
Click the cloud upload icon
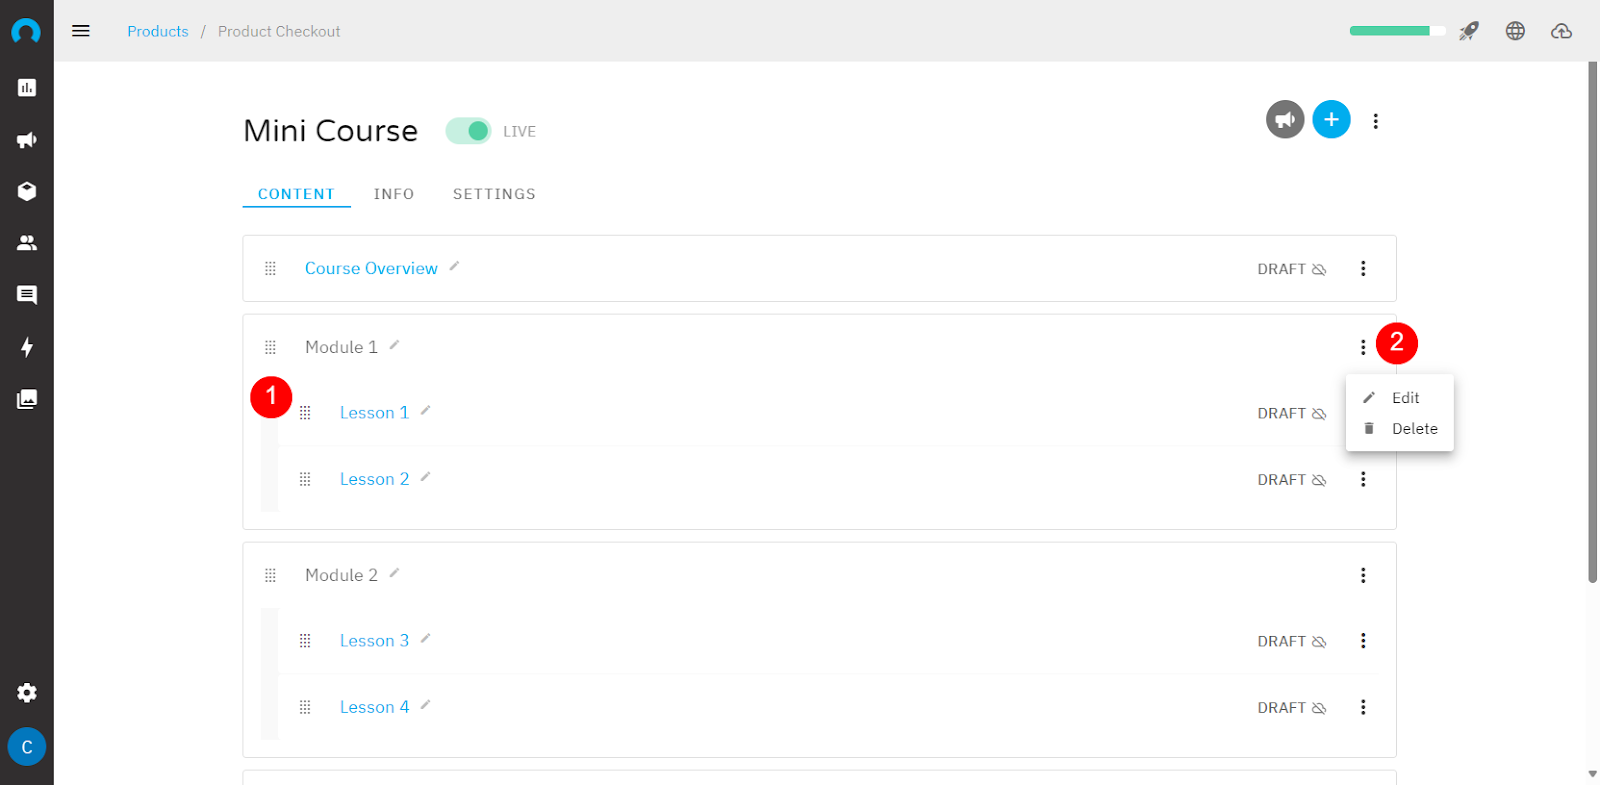click(1561, 31)
